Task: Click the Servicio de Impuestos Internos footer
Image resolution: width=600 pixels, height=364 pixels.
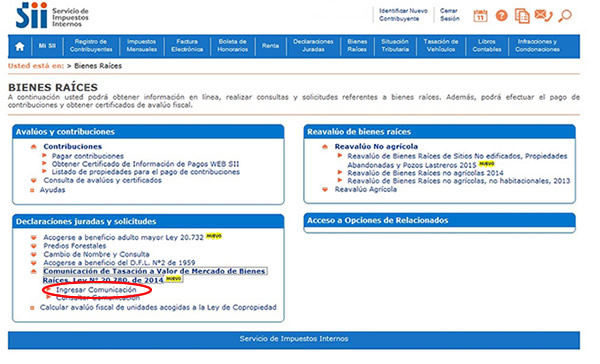Action: 294,339
